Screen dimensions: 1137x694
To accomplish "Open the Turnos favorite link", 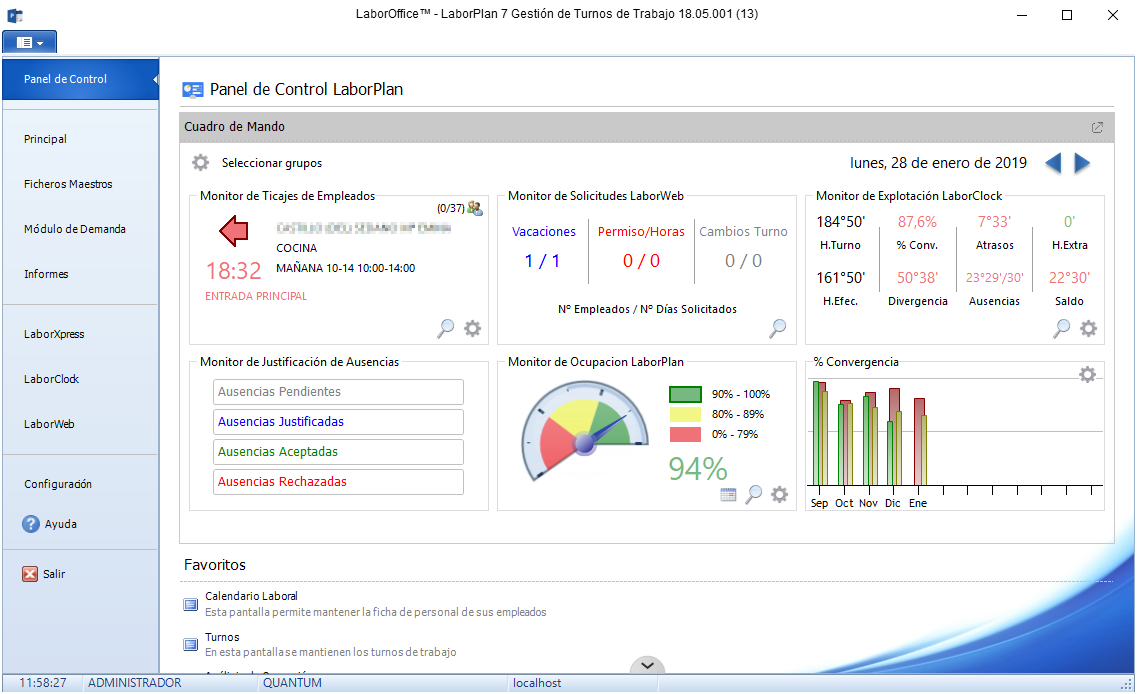I will tap(222, 637).
